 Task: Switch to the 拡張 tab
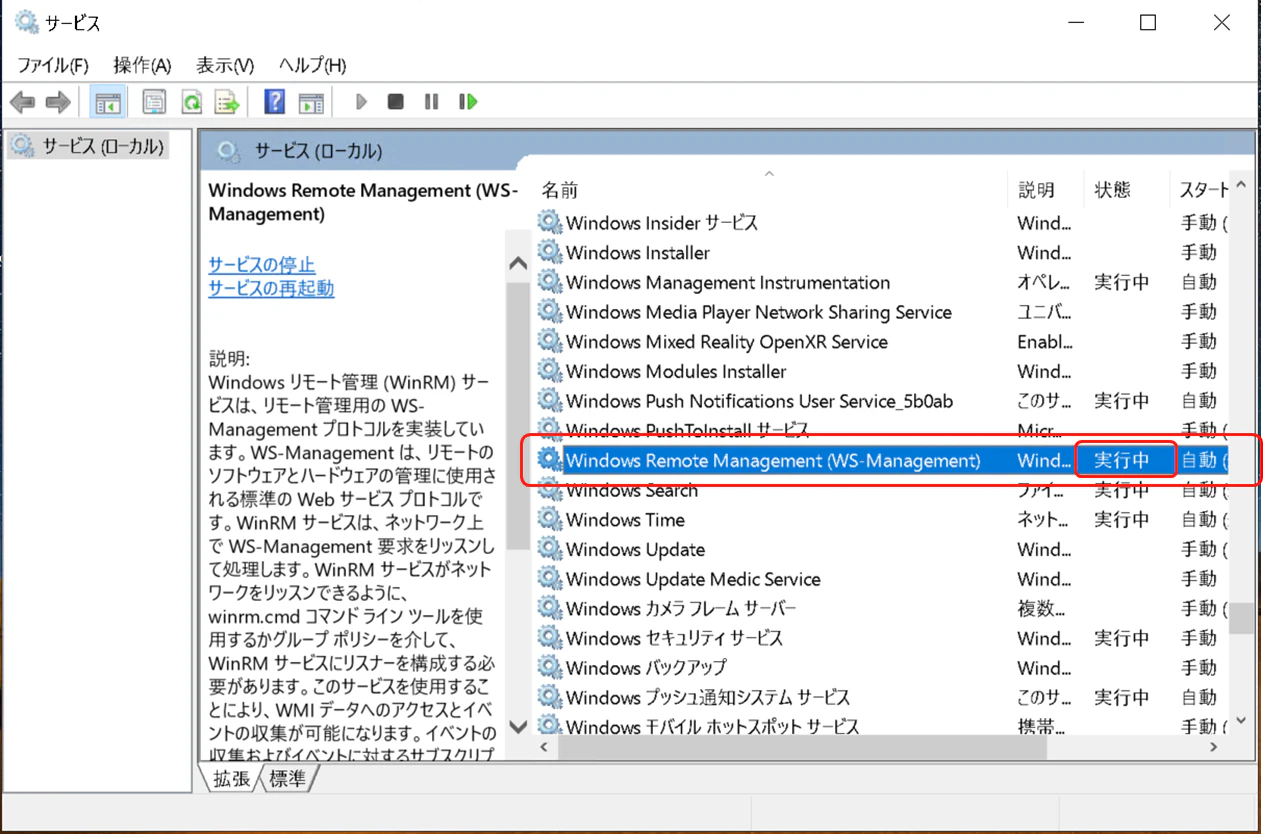tap(231, 779)
